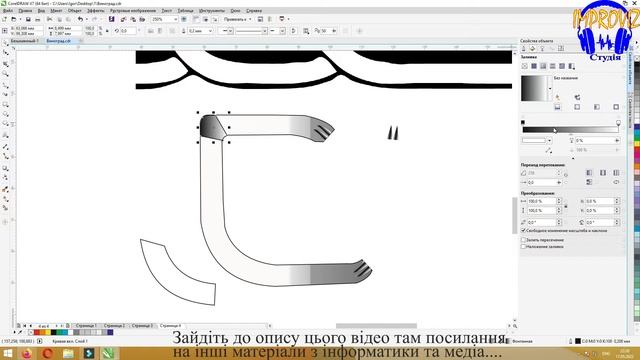Open Firefox from the Windows taskbar
Screen dimensions: 640x360
tap(27, 353)
